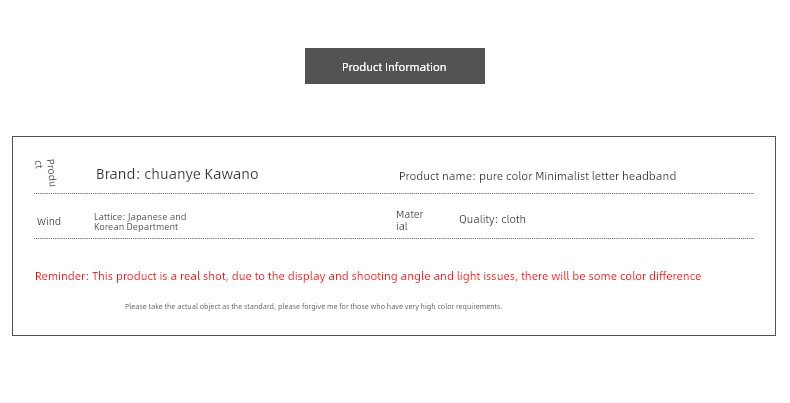The height and width of the screenshot is (403, 790).
Task: Click the small gray actual-object disclaimer
Action: pyautogui.click(x=313, y=306)
